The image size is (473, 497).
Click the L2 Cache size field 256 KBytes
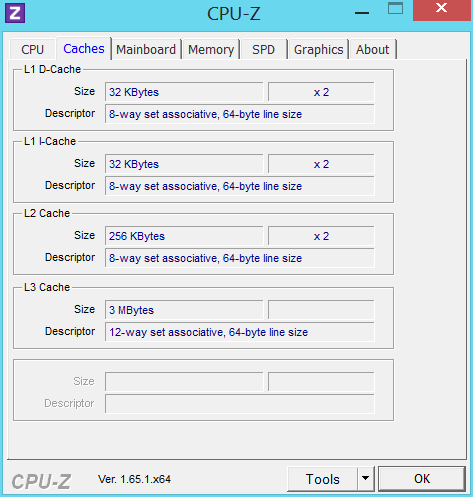click(184, 236)
